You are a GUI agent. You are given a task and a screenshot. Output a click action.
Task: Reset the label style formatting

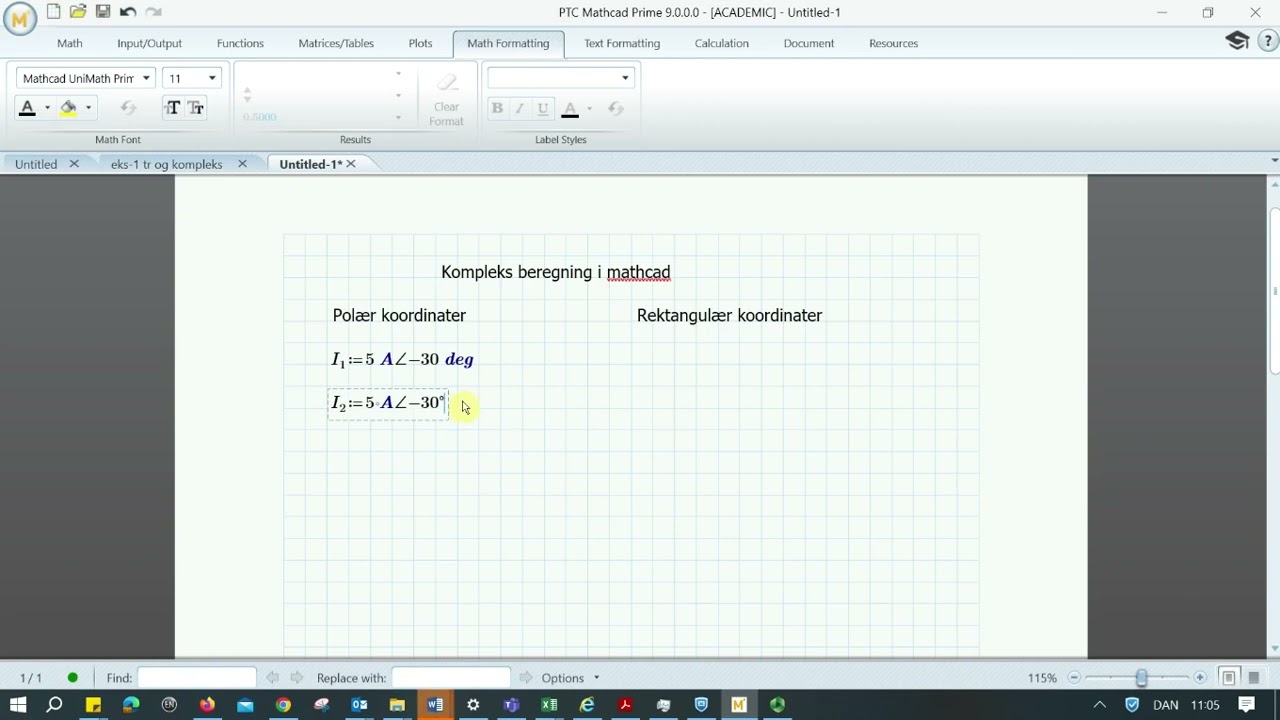pos(616,108)
